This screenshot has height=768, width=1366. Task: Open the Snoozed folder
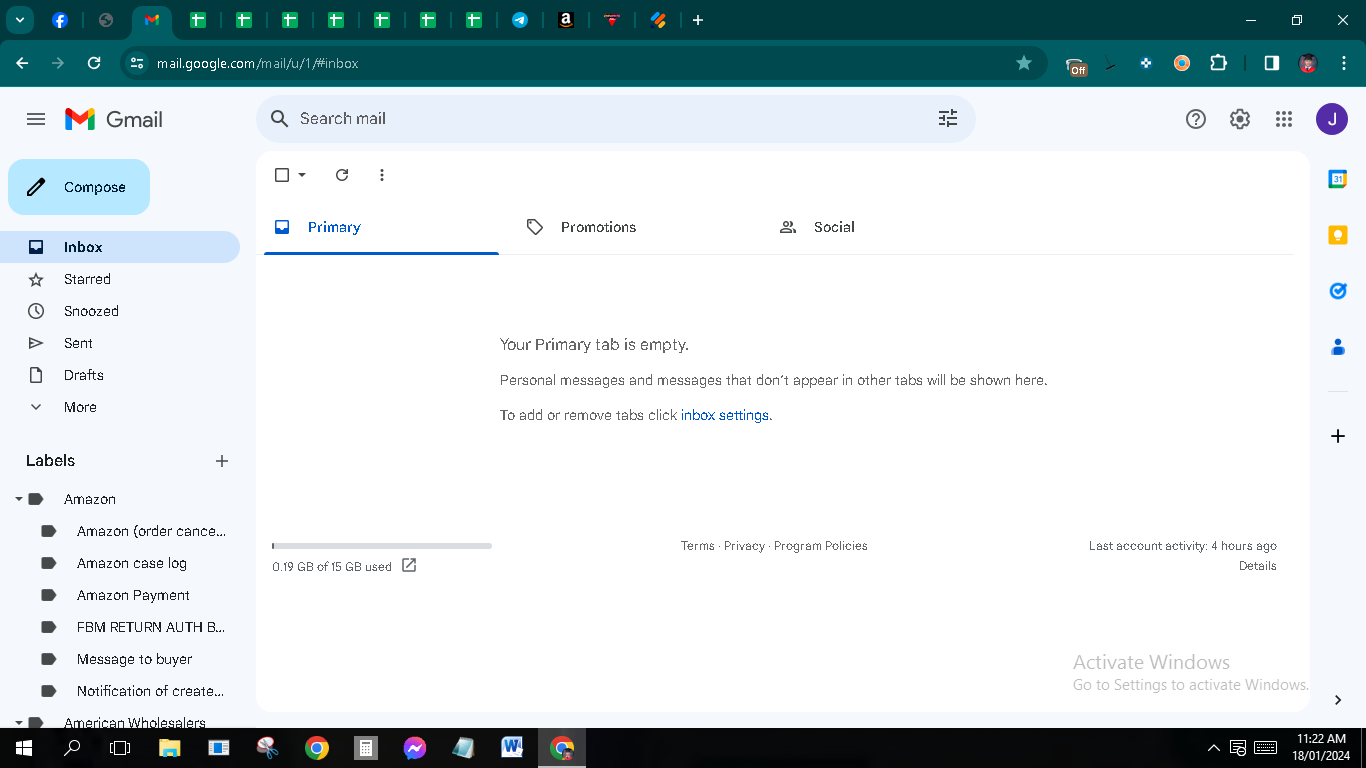(x=120, y=311)
